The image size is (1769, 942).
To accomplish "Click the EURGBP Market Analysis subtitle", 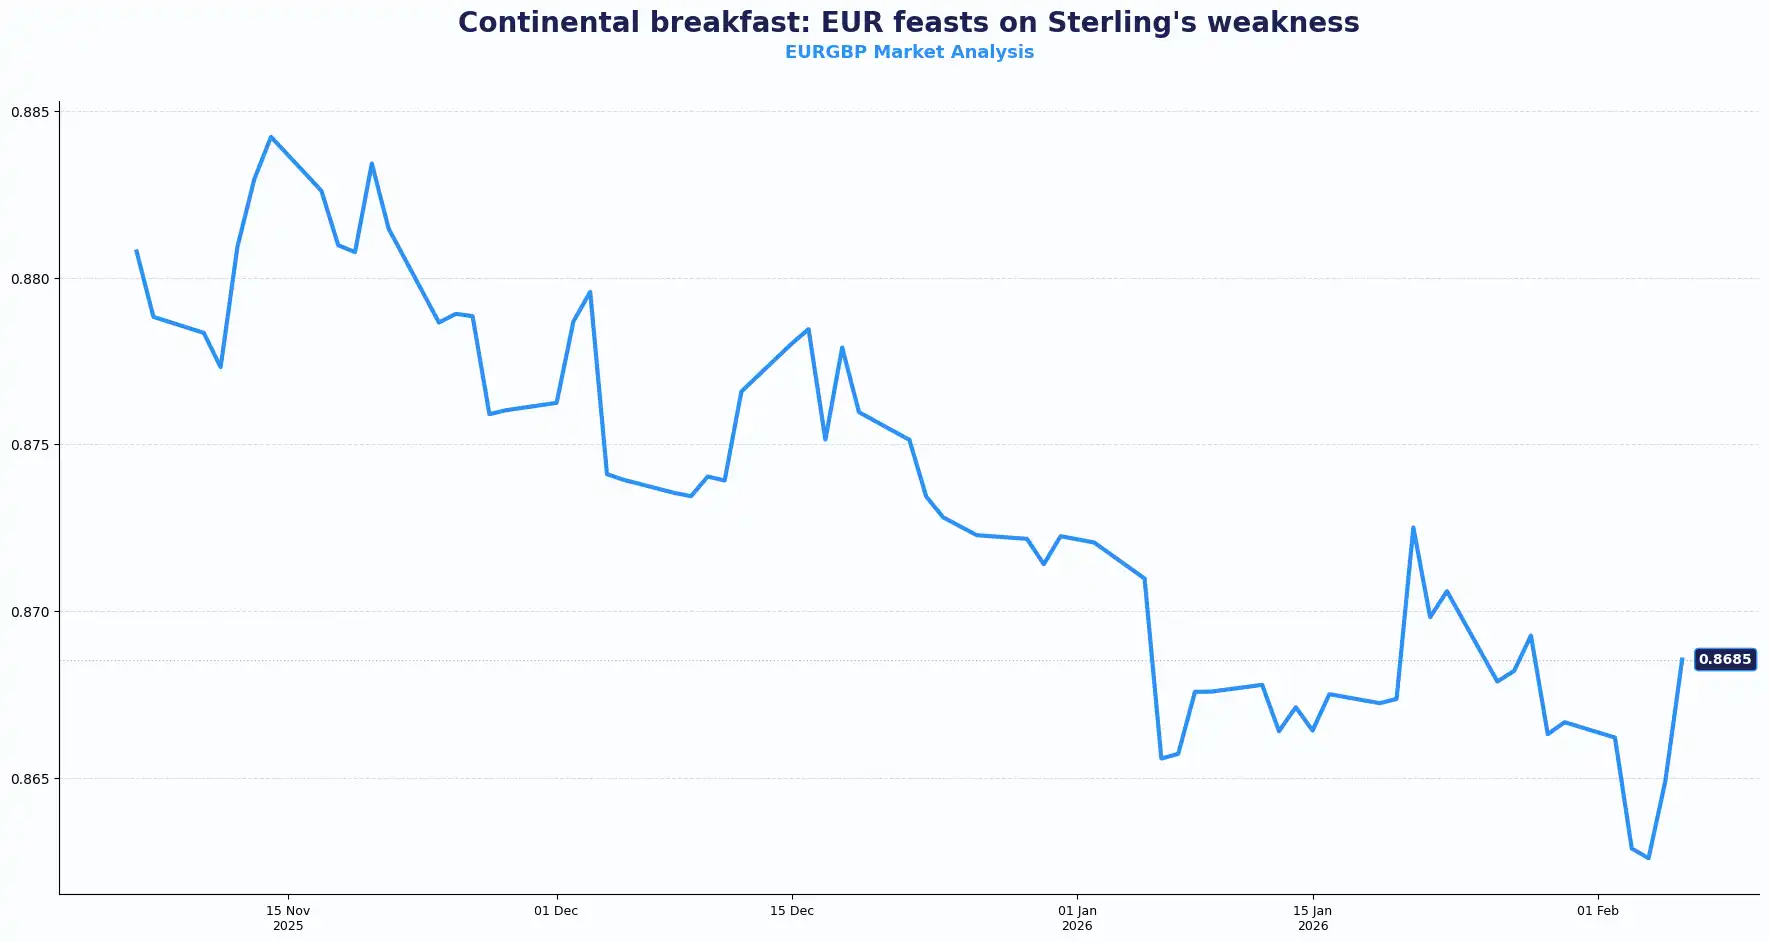I will pos(908,52).
